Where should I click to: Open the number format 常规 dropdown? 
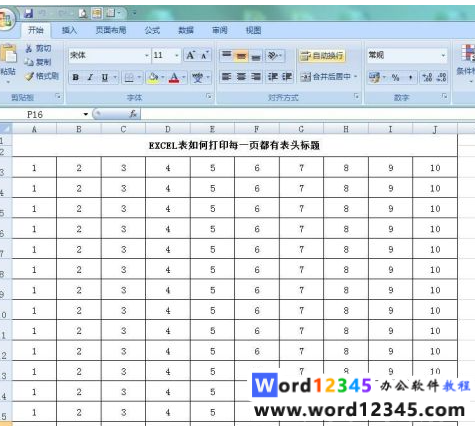pyautogui.click(x=443, y=55)
